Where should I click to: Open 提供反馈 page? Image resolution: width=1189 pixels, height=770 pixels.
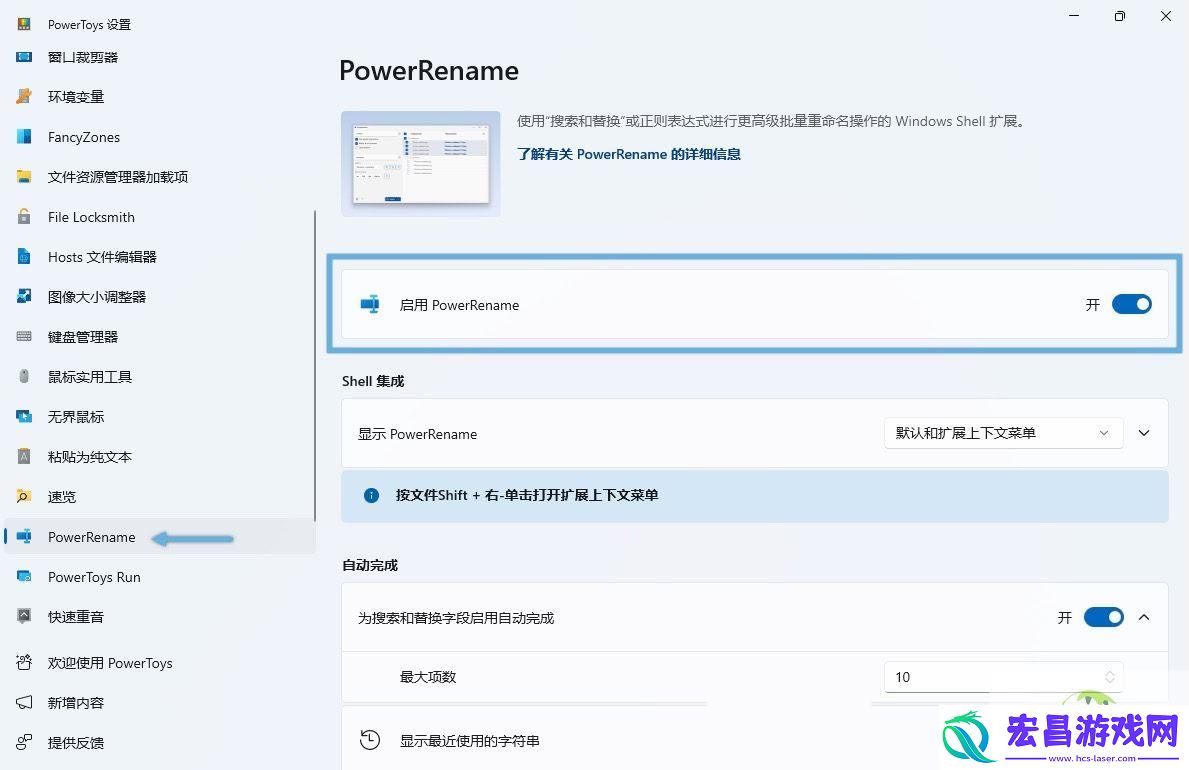click(x=76, y=743)
